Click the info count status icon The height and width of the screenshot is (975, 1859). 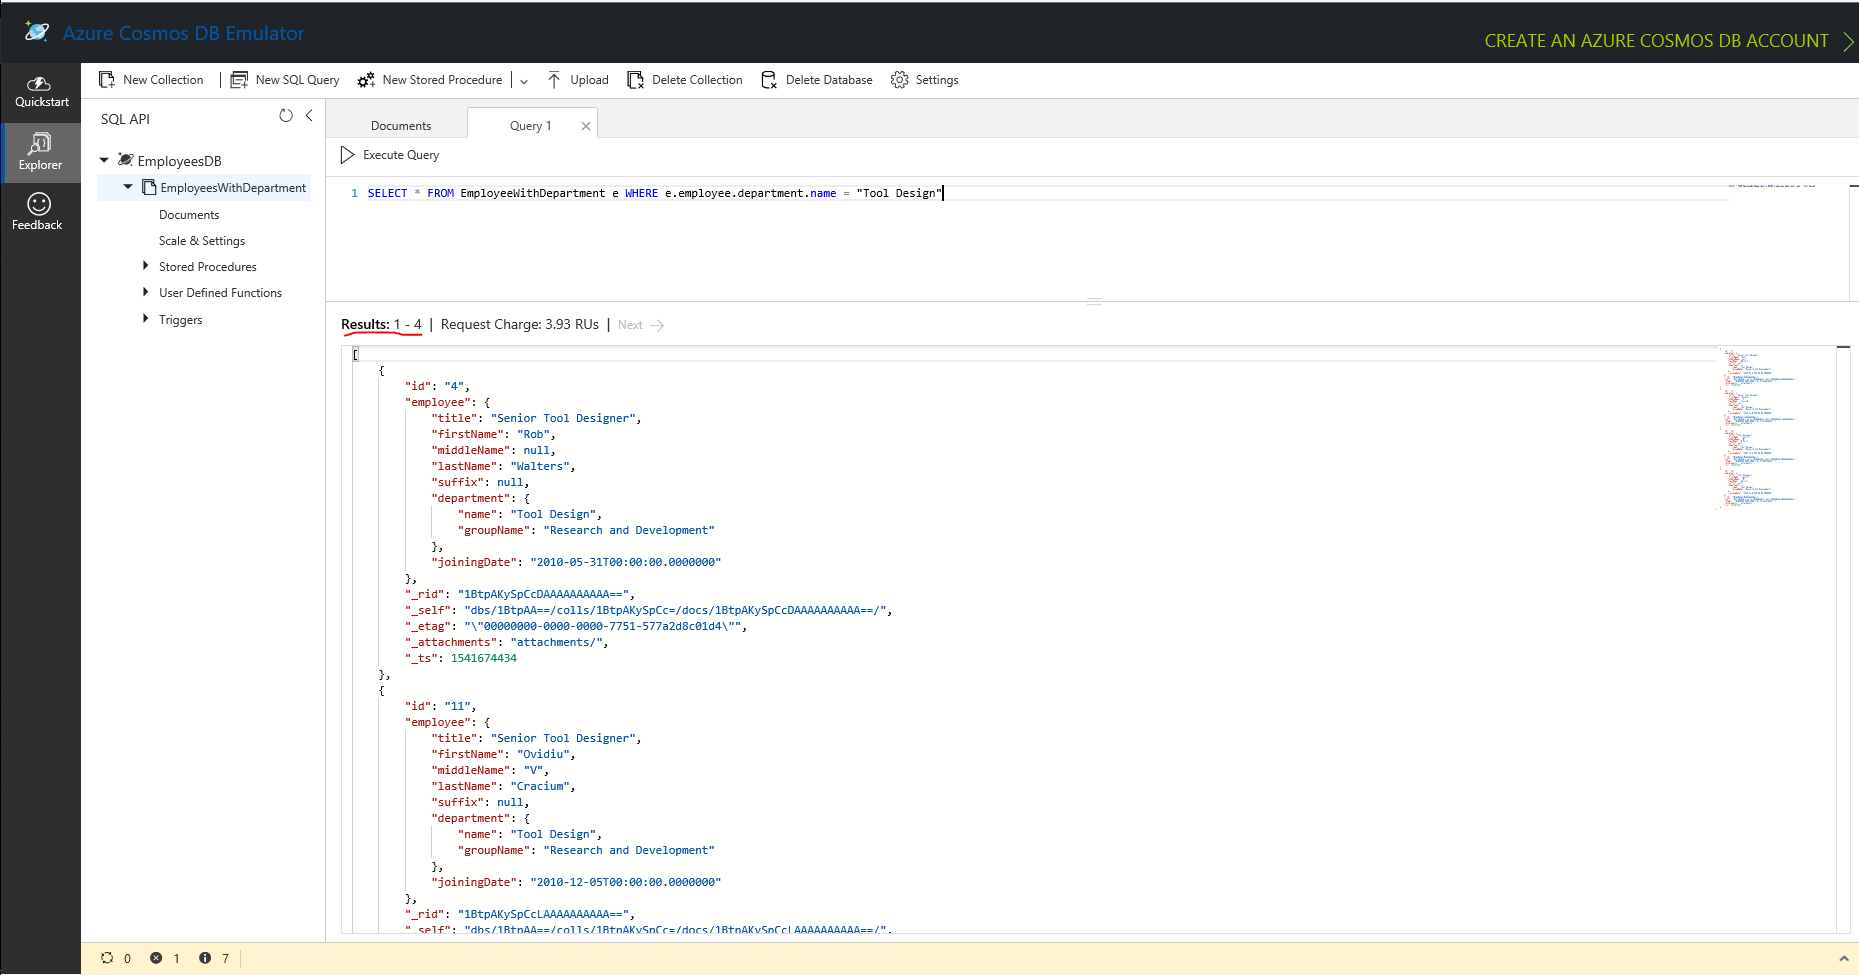pos(205,958)
